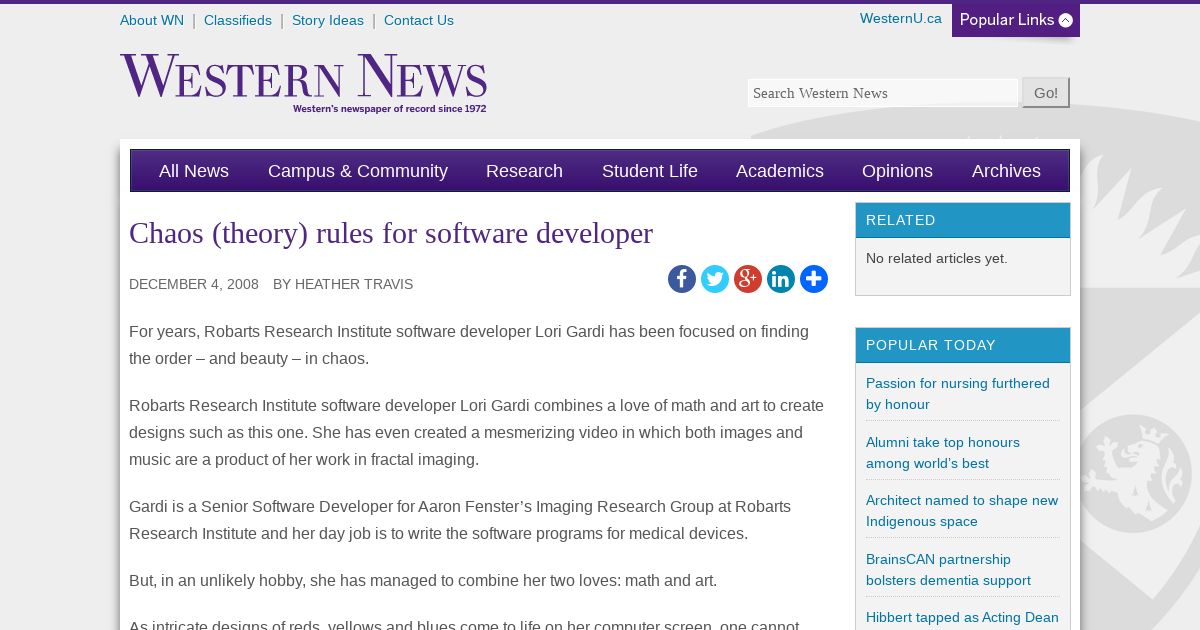The image size is (1200, 630).
Task: Expand the Popular Links dropdown
Action: pyautogui.click(x=1016, y=20)
